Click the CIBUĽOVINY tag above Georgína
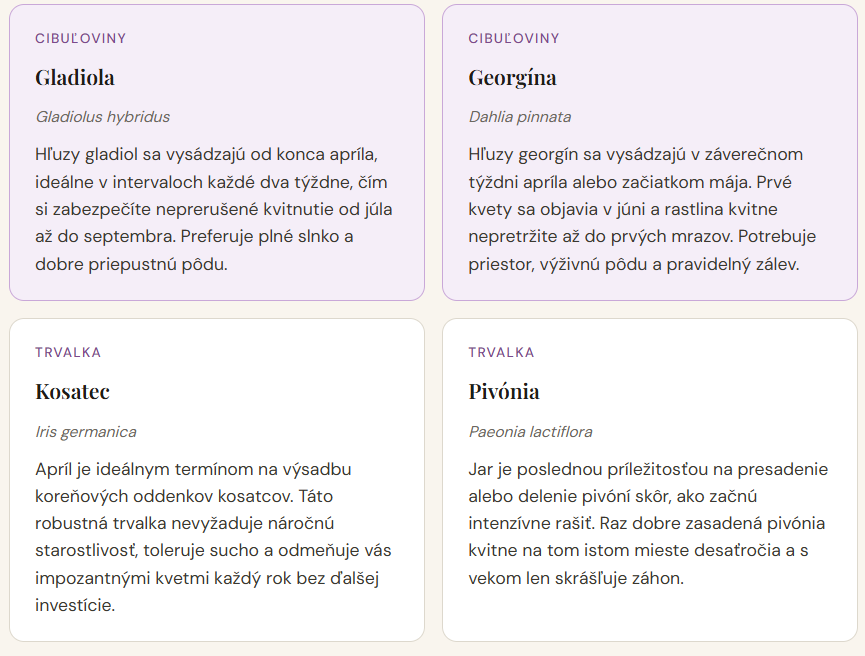Viewport: 865px width, 656px height. click(x=514, y=38)
